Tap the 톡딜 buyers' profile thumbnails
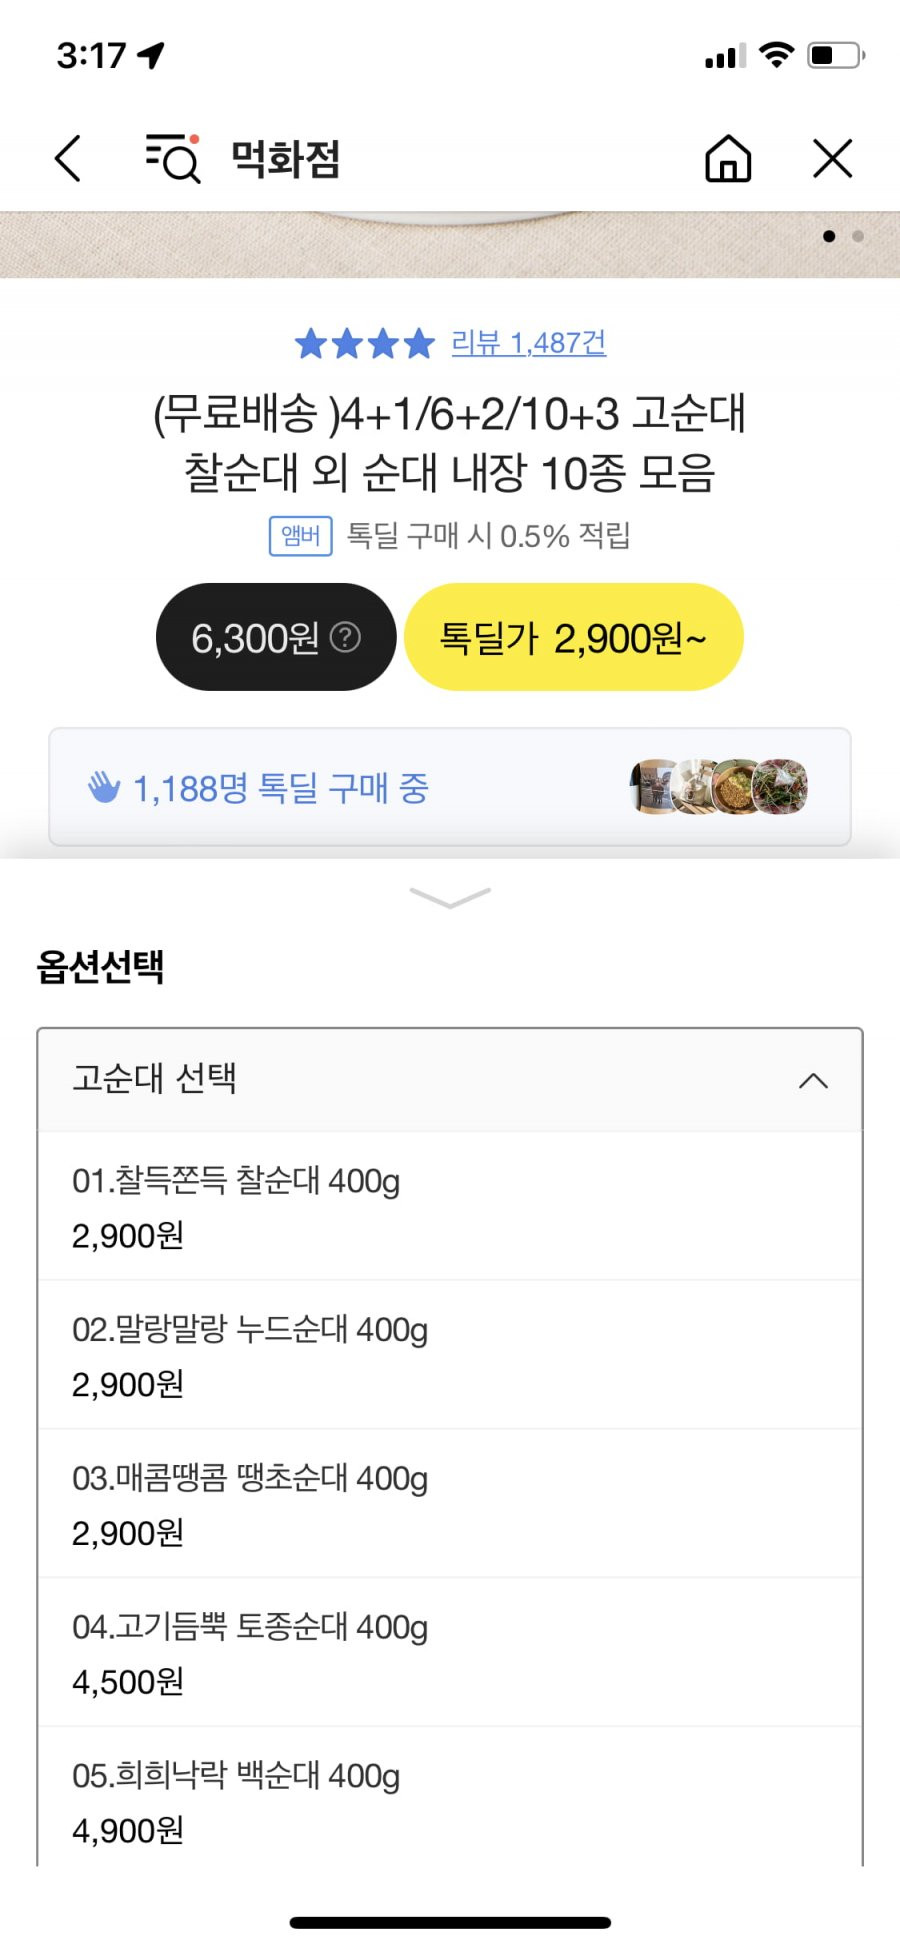900x1948 pixels. click(719, 787)
